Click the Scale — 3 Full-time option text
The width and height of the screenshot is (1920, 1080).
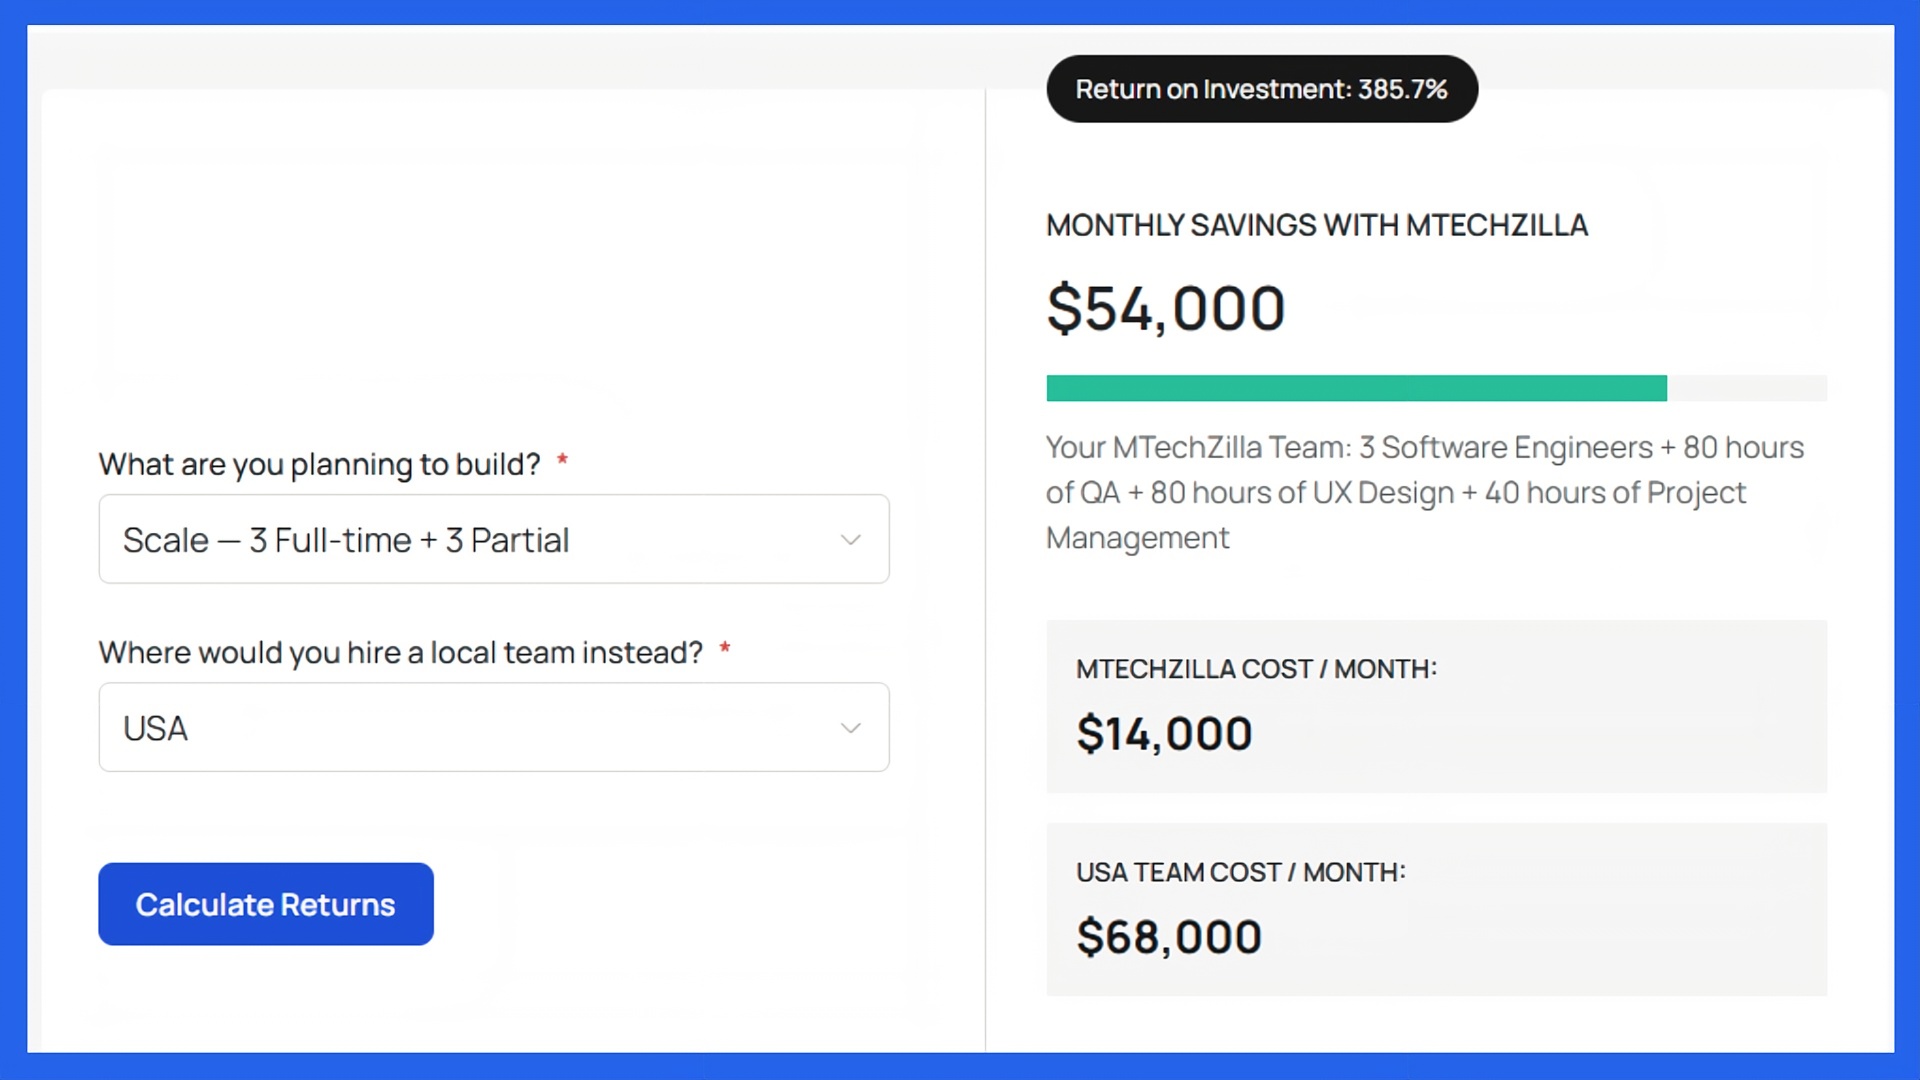[345, 539]
